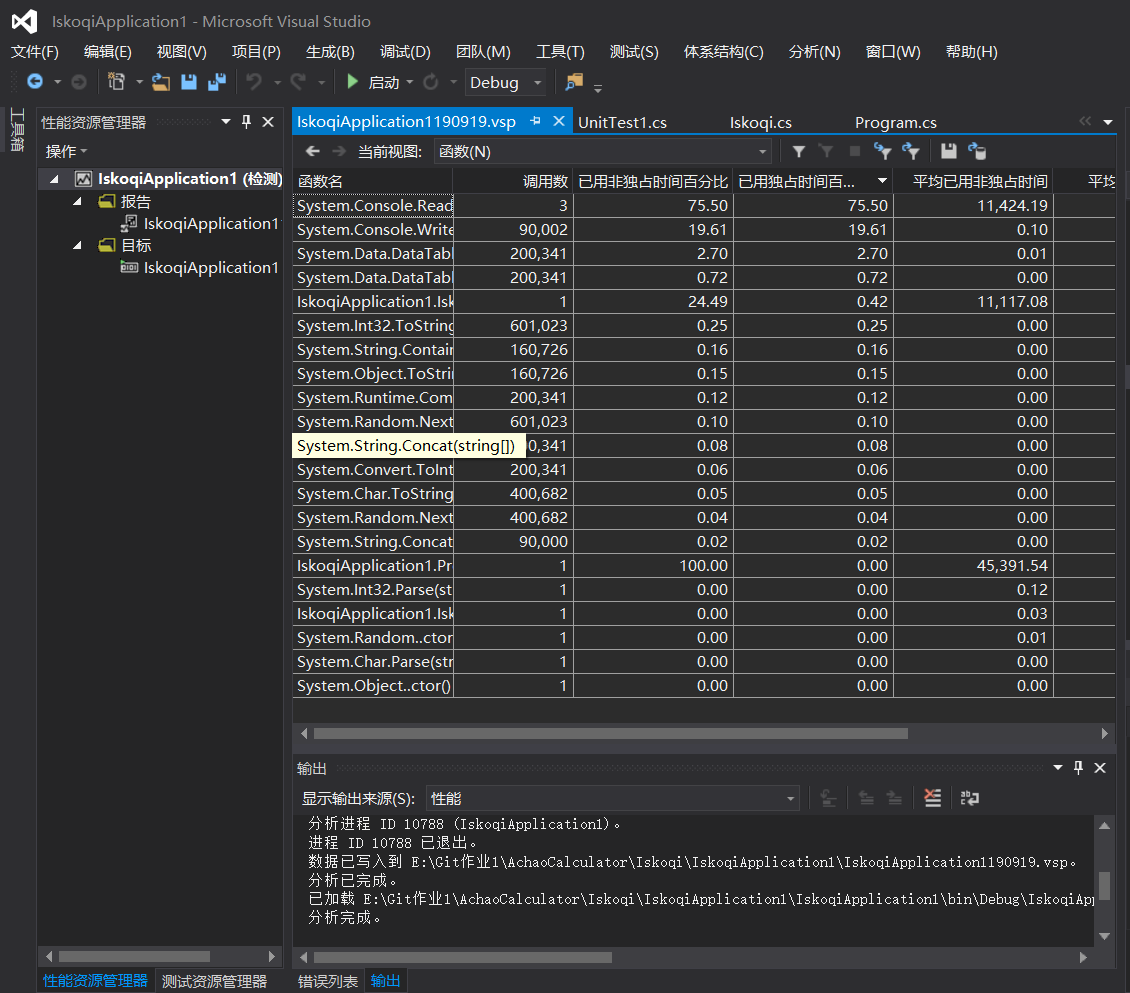Close the 性能资源管理器 panel

point(268,122)
